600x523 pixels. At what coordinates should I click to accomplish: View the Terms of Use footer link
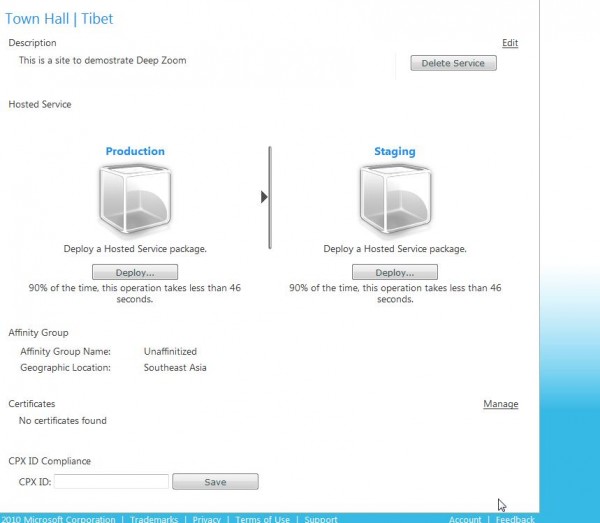pos(262,519)
